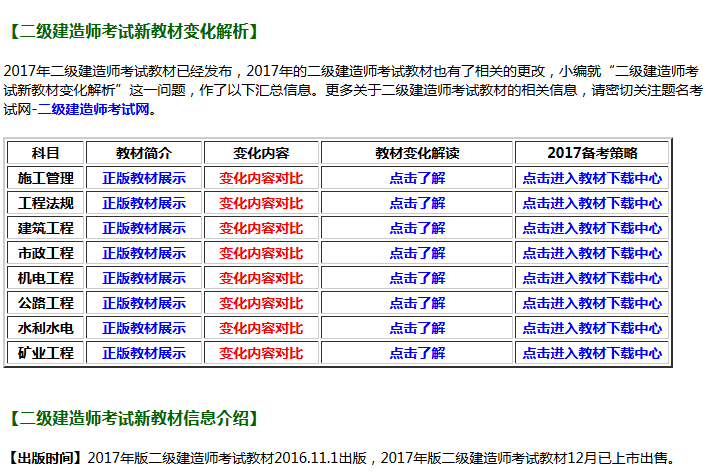
Task: Select the 变化内容 column header
Action: click(x=261, y=153)
